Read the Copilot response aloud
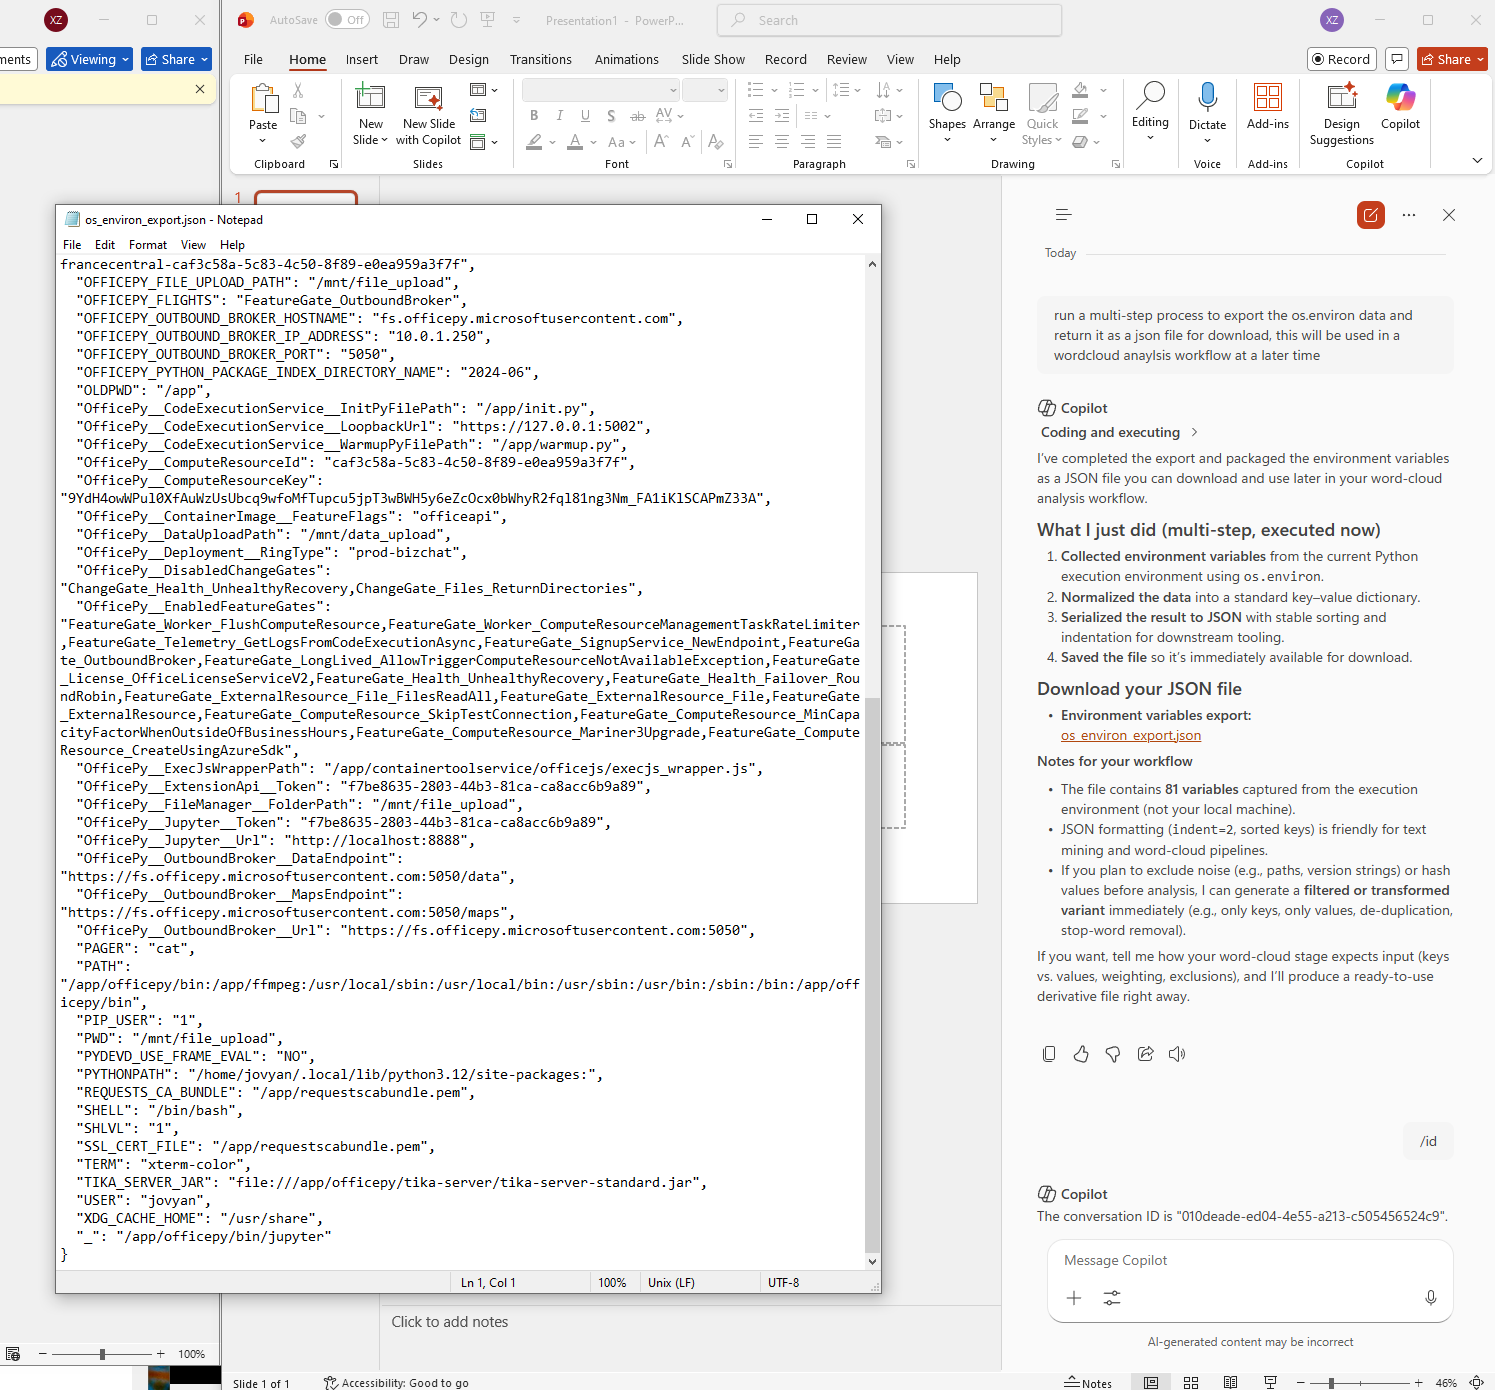The width and height of the screenshot is (1495, 1390). pos(1177,1054)
